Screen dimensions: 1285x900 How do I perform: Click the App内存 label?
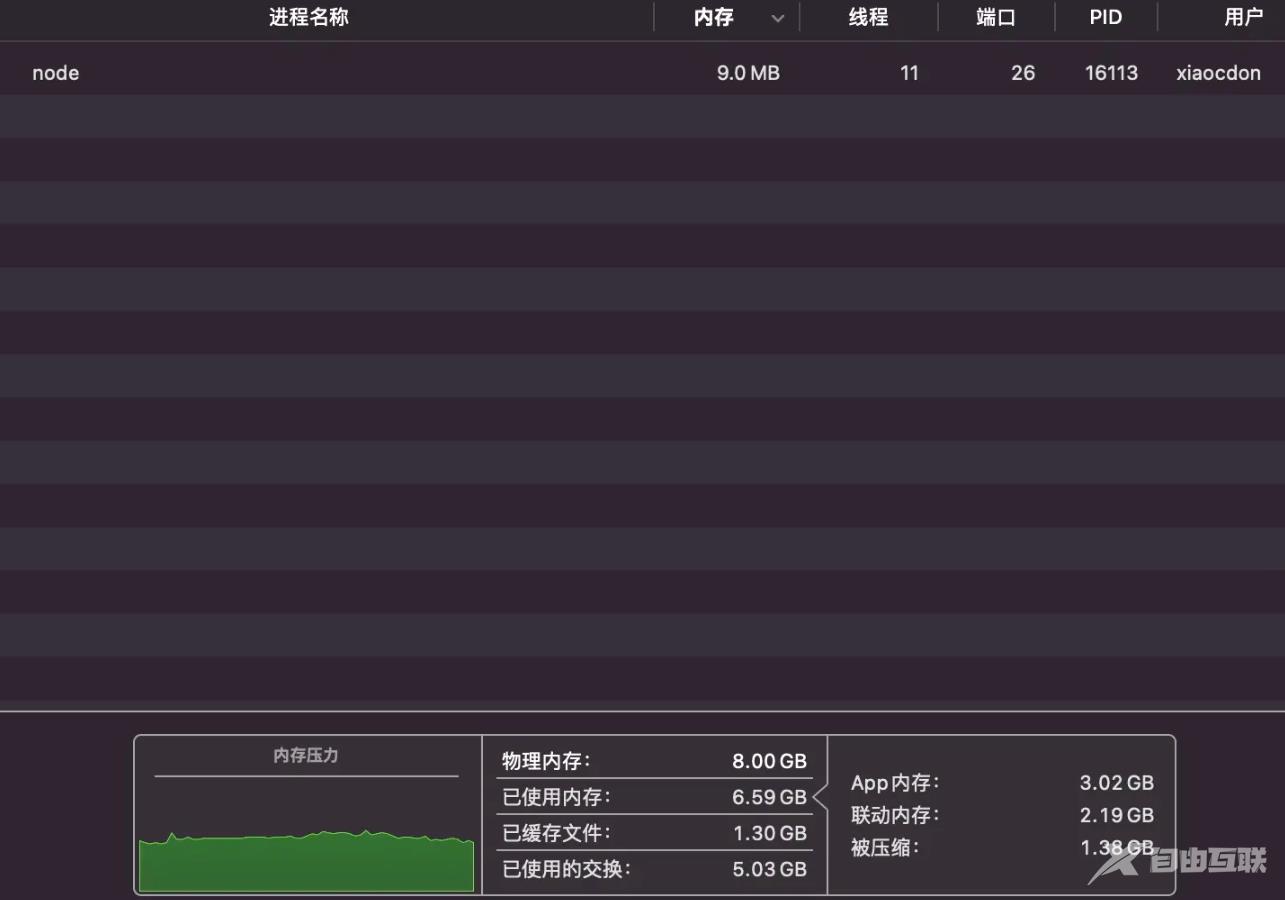895,783
